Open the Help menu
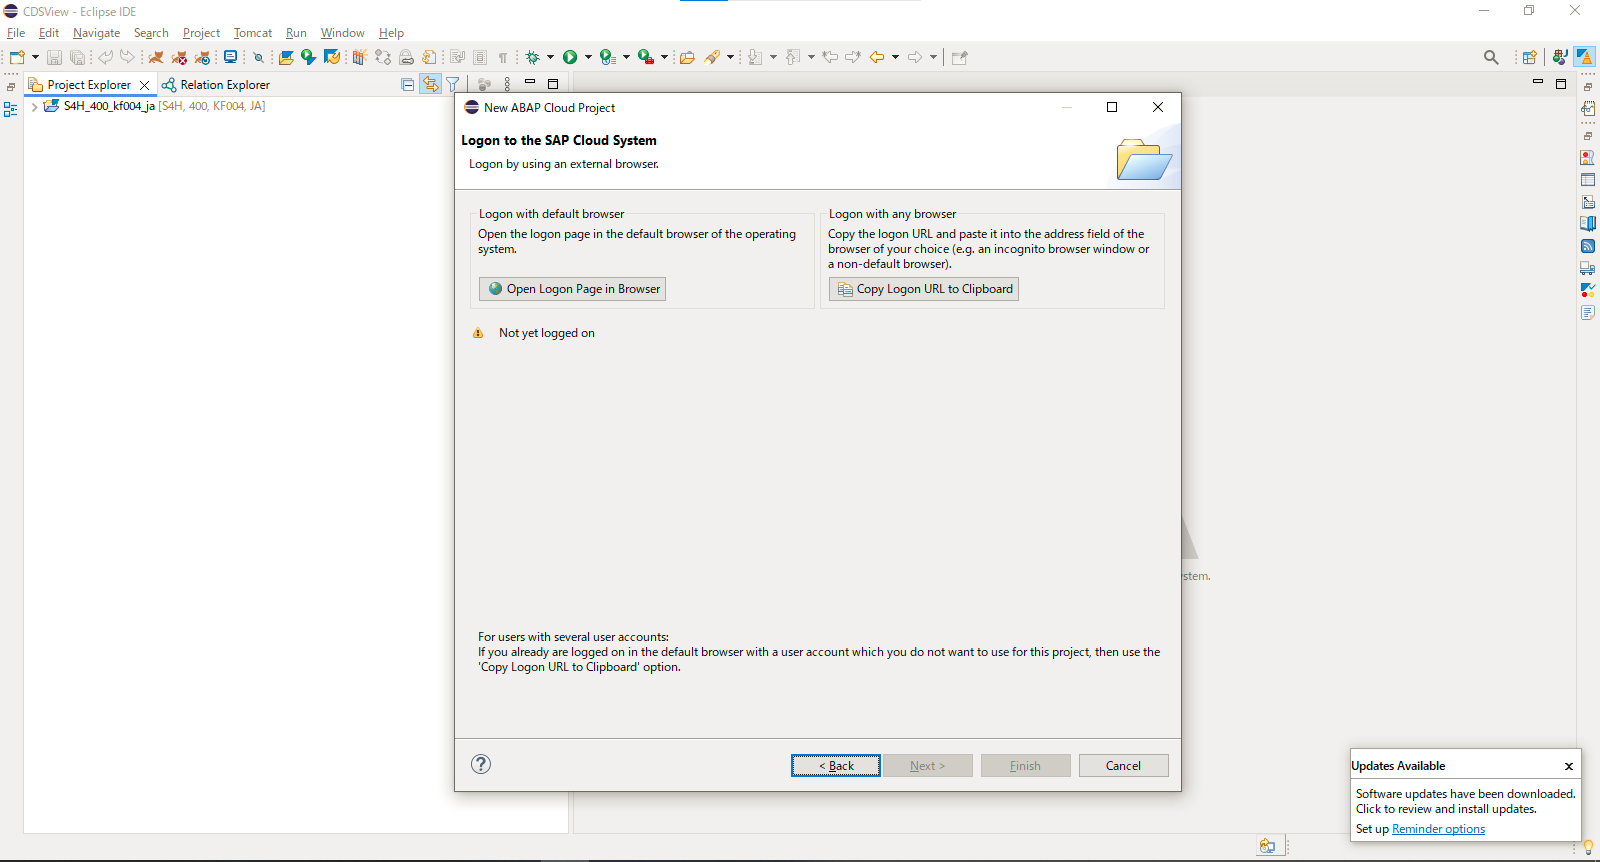1600x862 pixels. pos(391,33)
